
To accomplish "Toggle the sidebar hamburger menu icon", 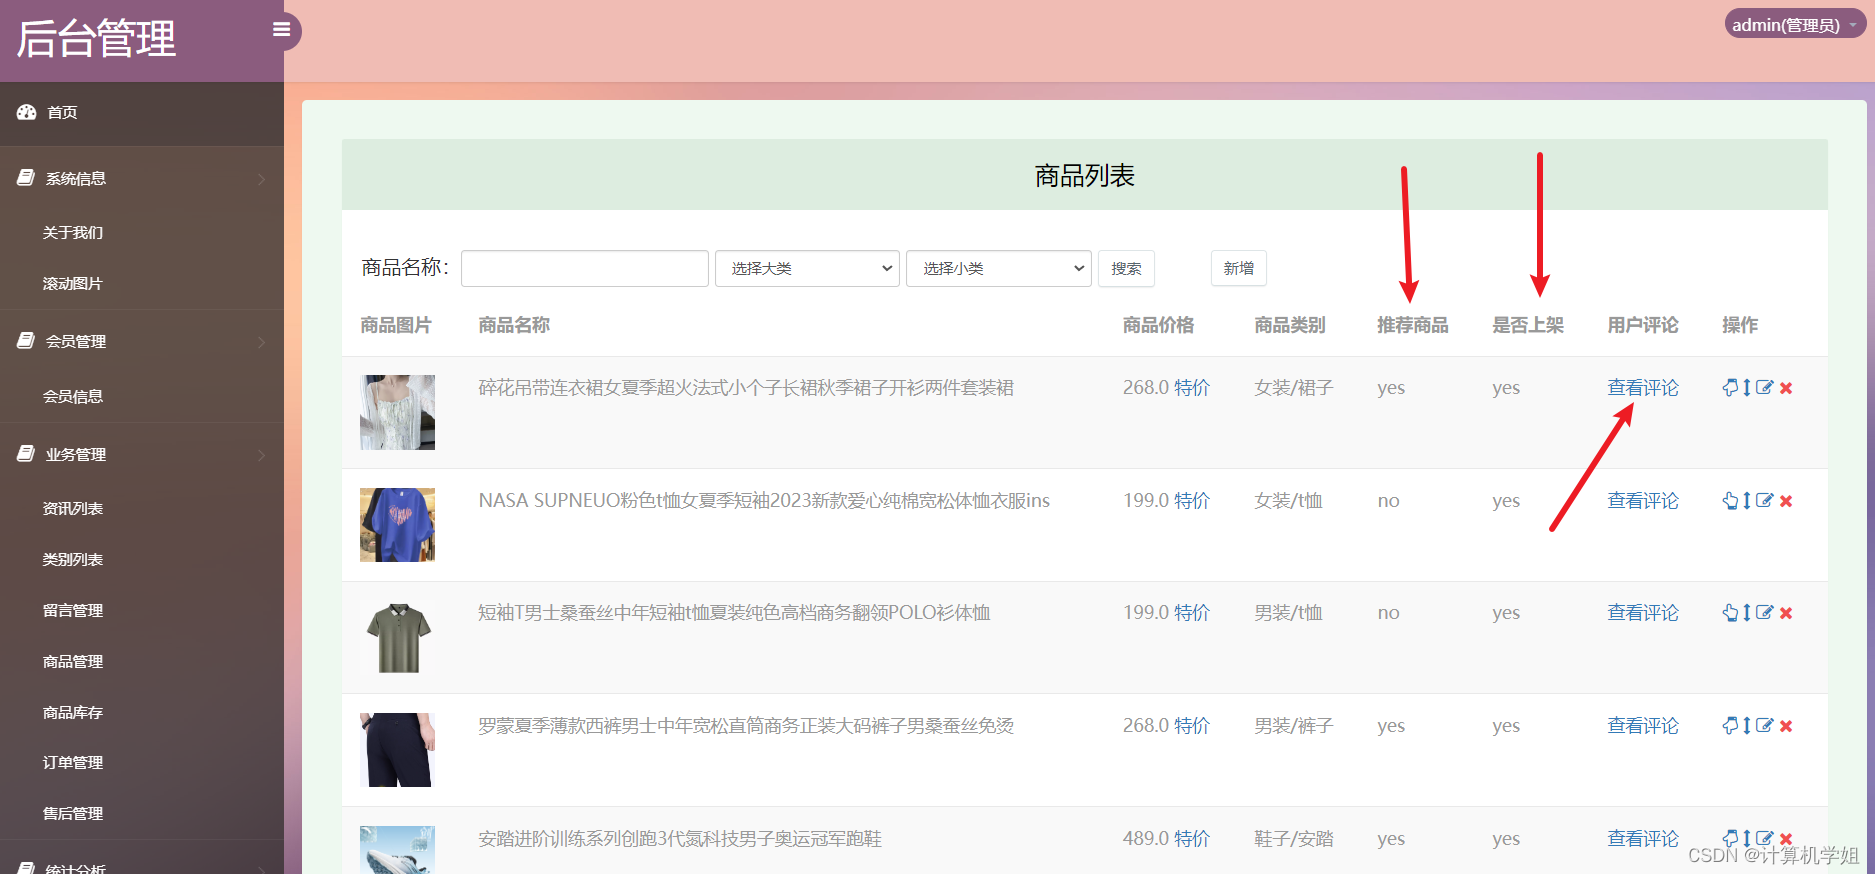I will (x=282, y=30).
